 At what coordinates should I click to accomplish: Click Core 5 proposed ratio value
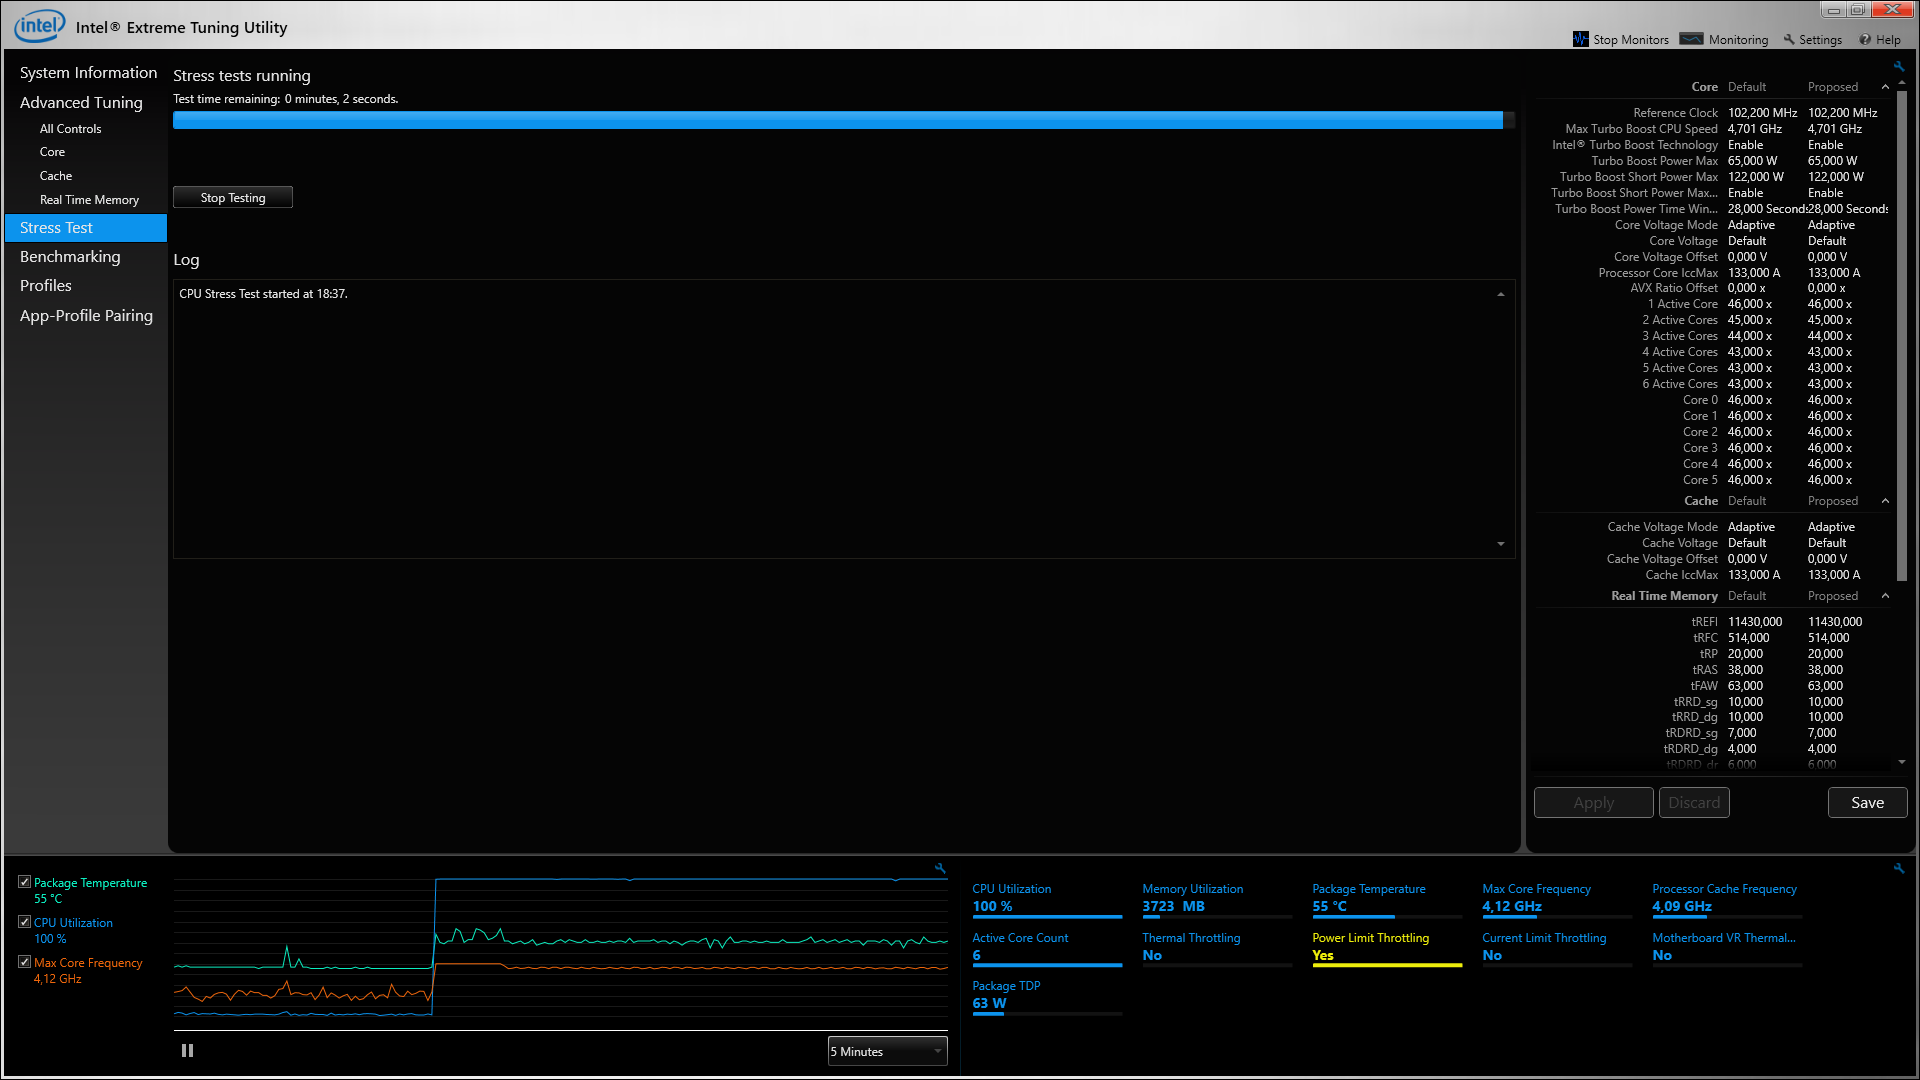(1829, 480)
